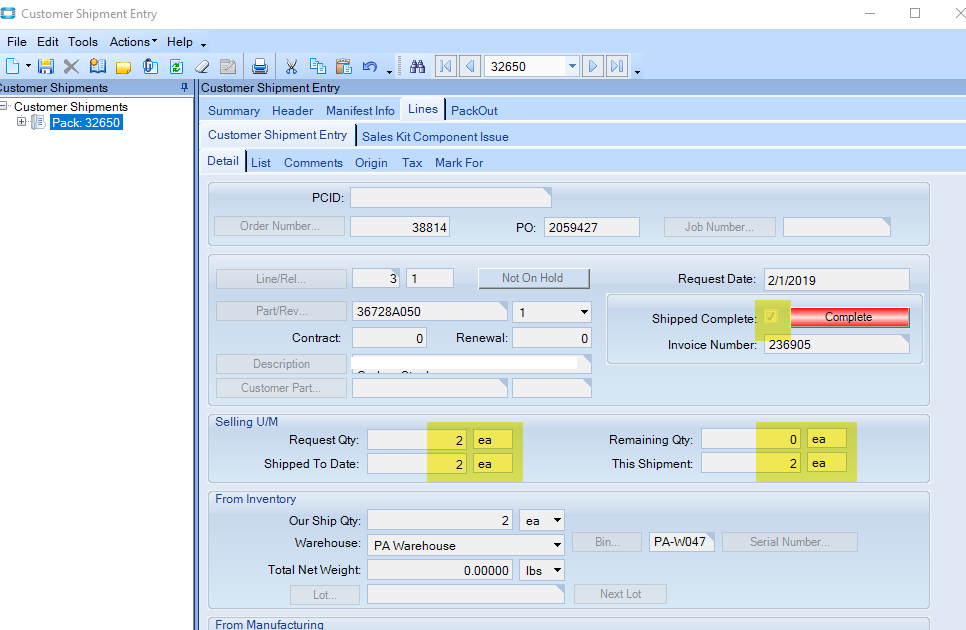Open the Our Ship Qty unit dropdown

pyautogui.click(x=557, y=521)
